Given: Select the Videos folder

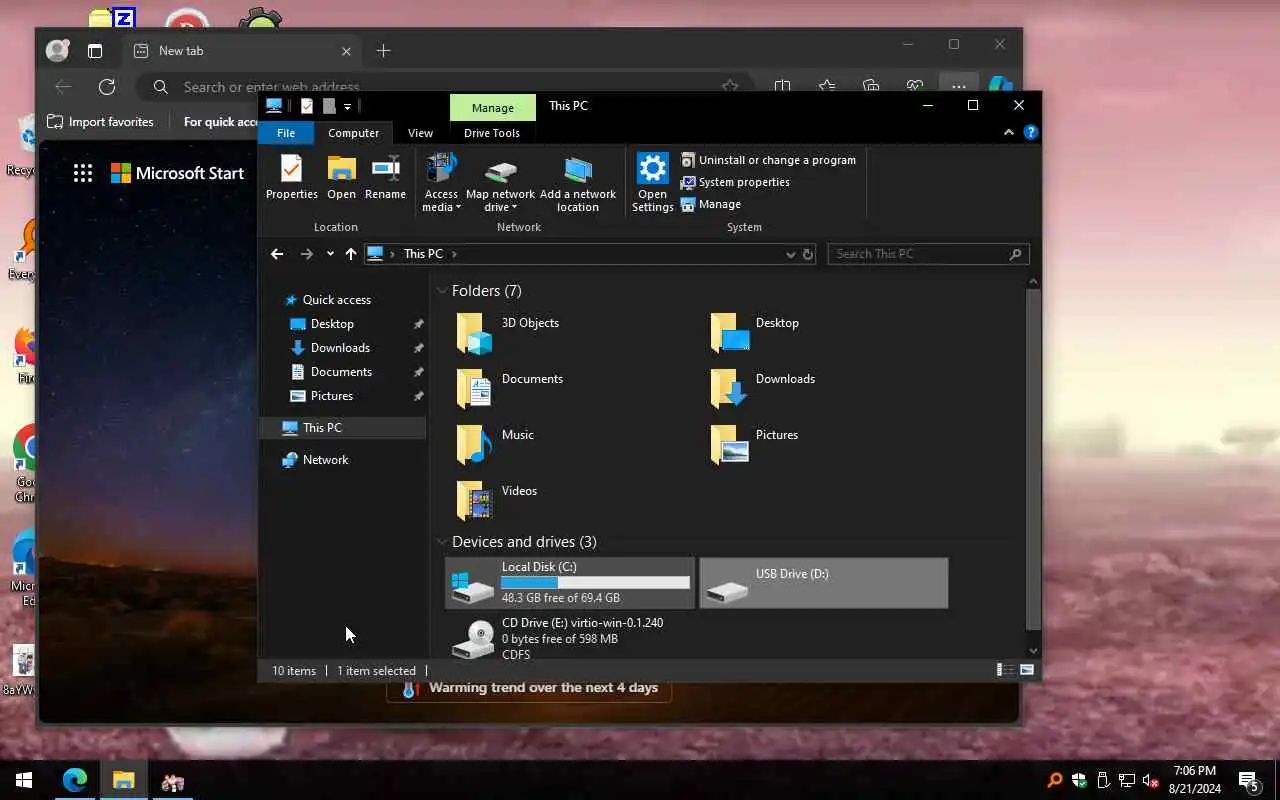Looking at the screenshot, I should click(570, 501).
